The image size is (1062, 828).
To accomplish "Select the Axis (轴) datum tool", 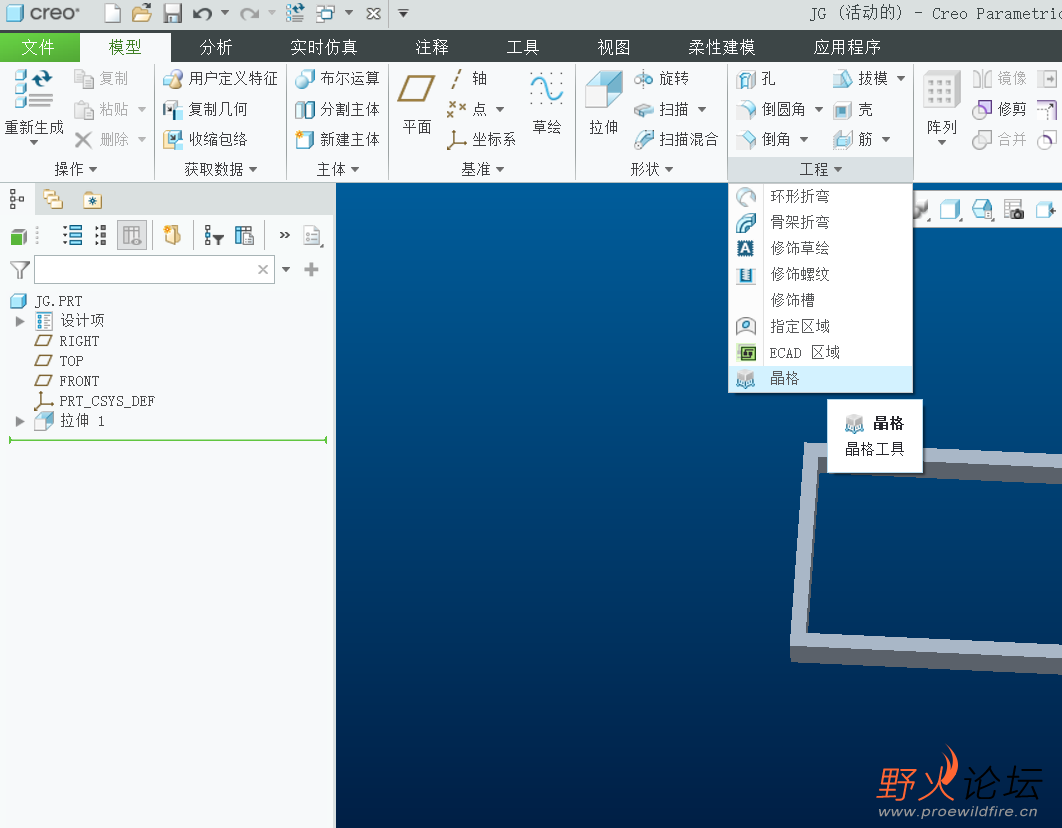I will [x=467, y=79].
